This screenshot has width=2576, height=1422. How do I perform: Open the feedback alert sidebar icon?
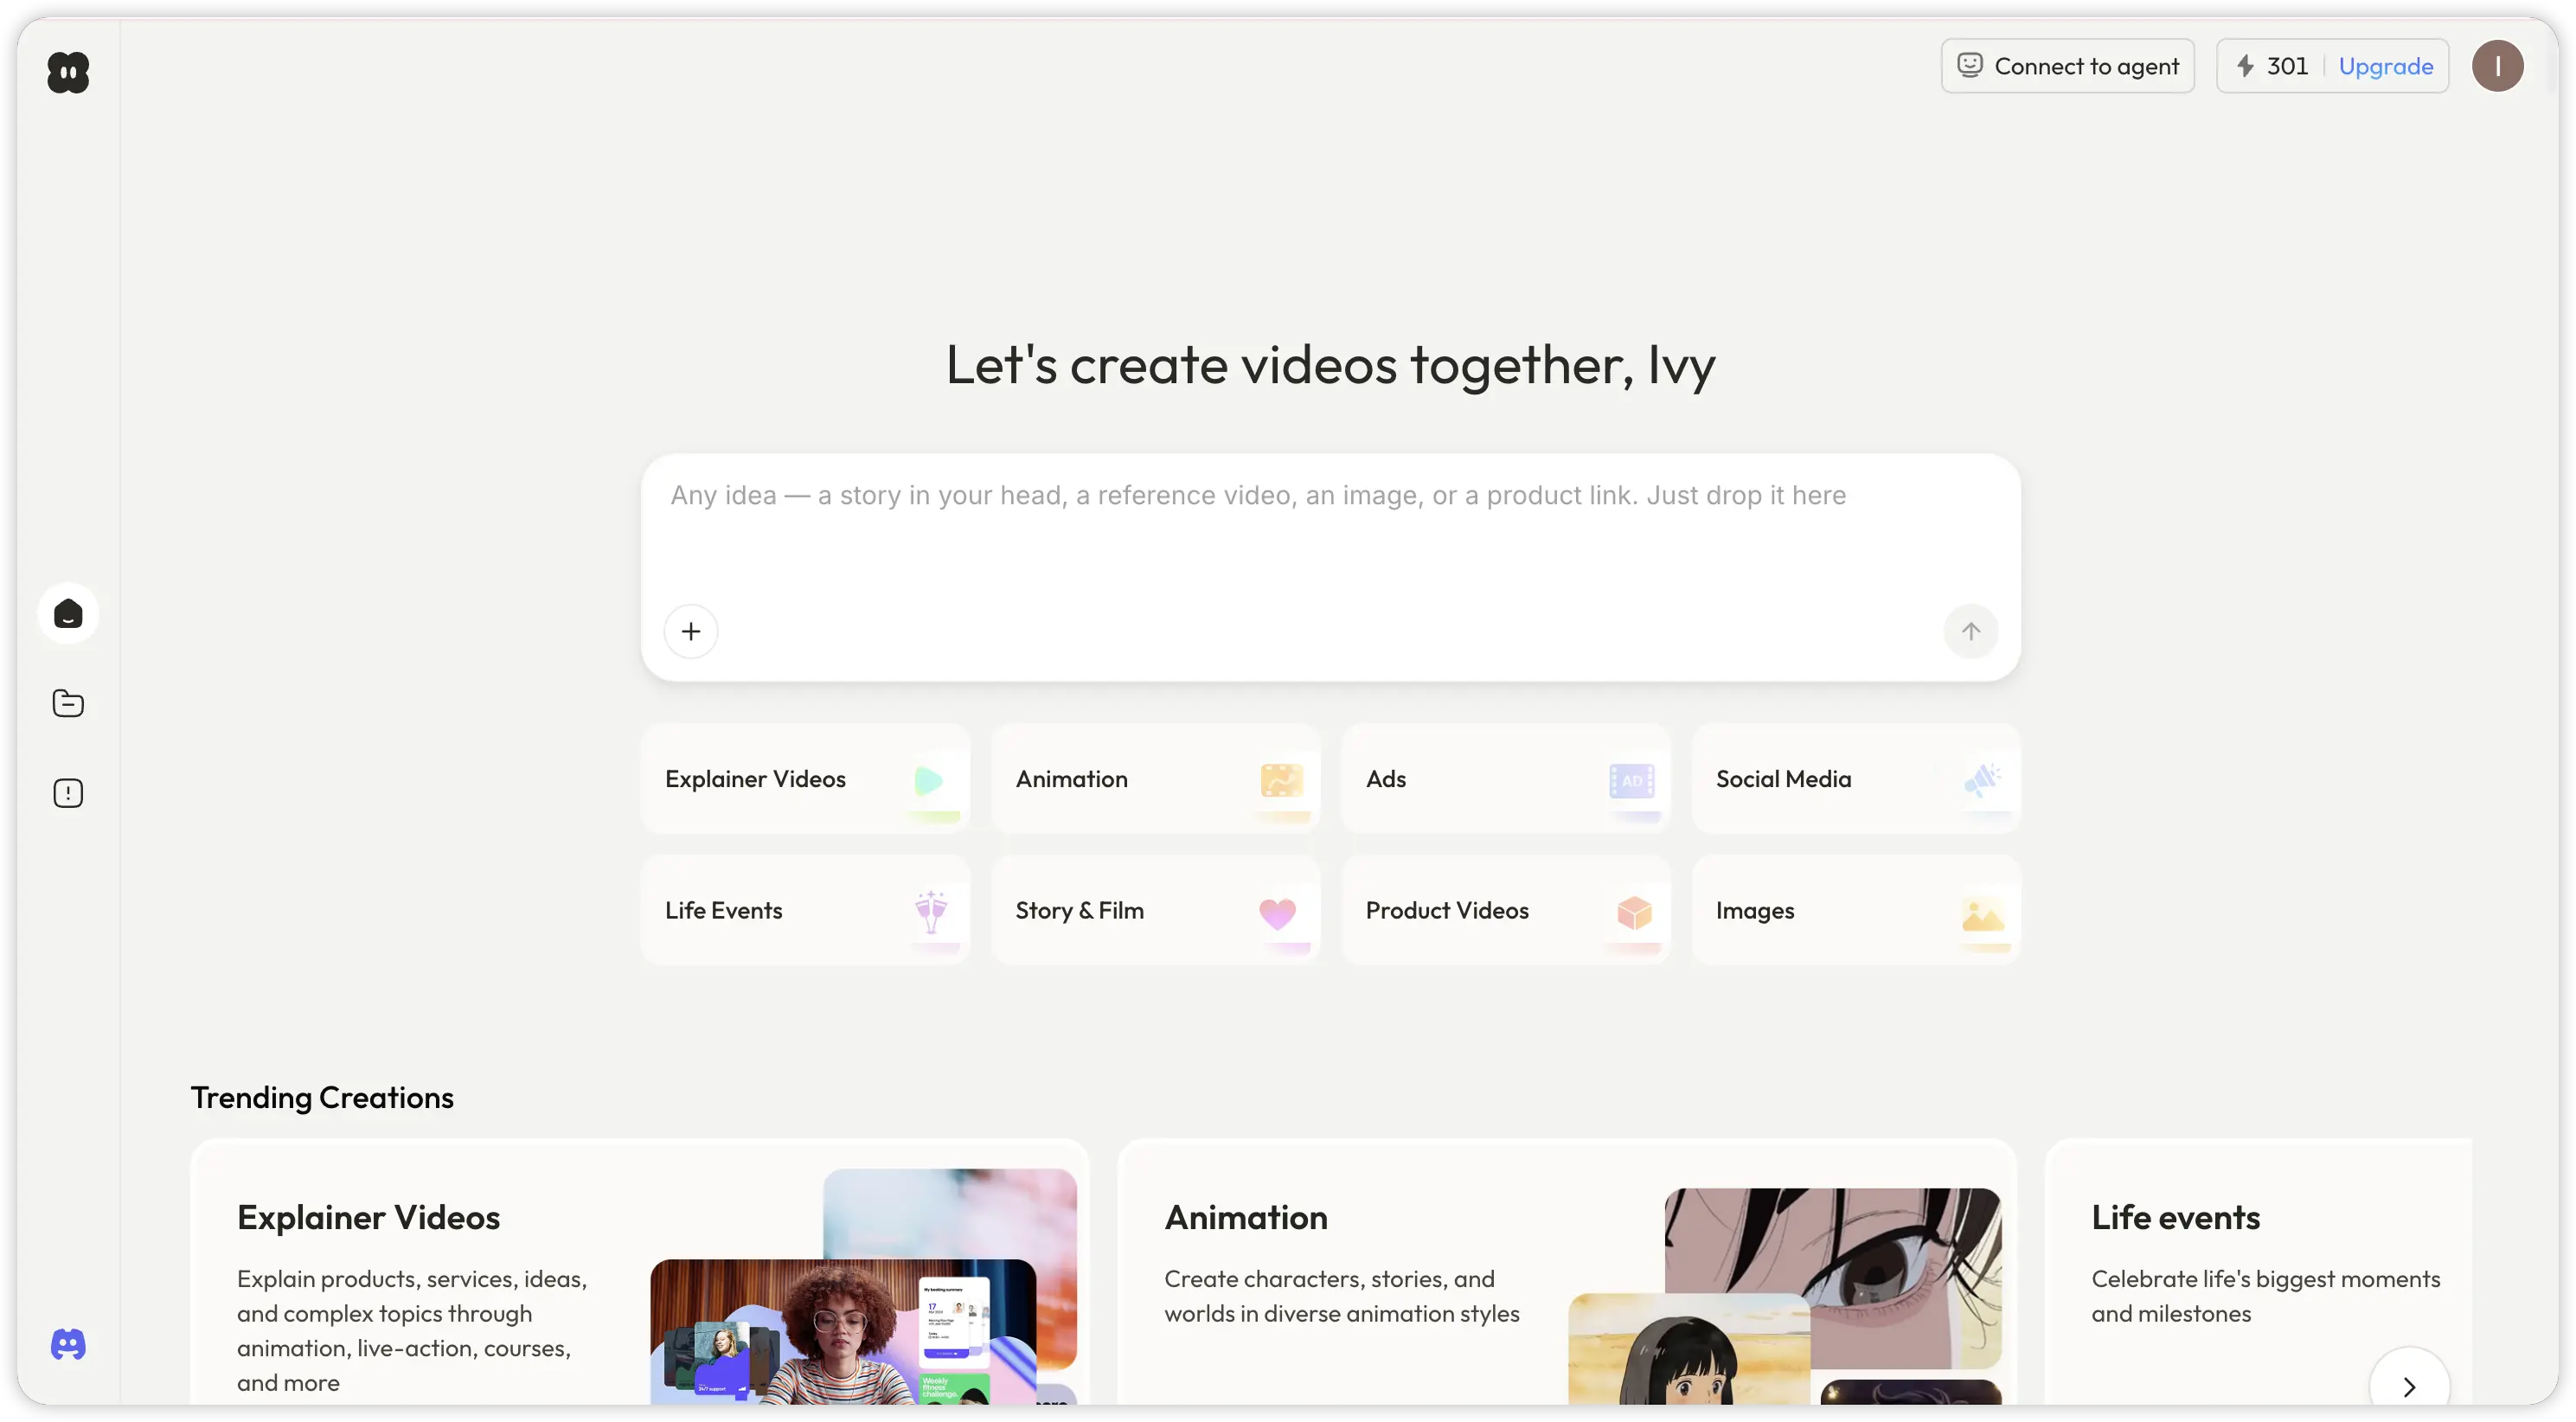pos(68,793)
